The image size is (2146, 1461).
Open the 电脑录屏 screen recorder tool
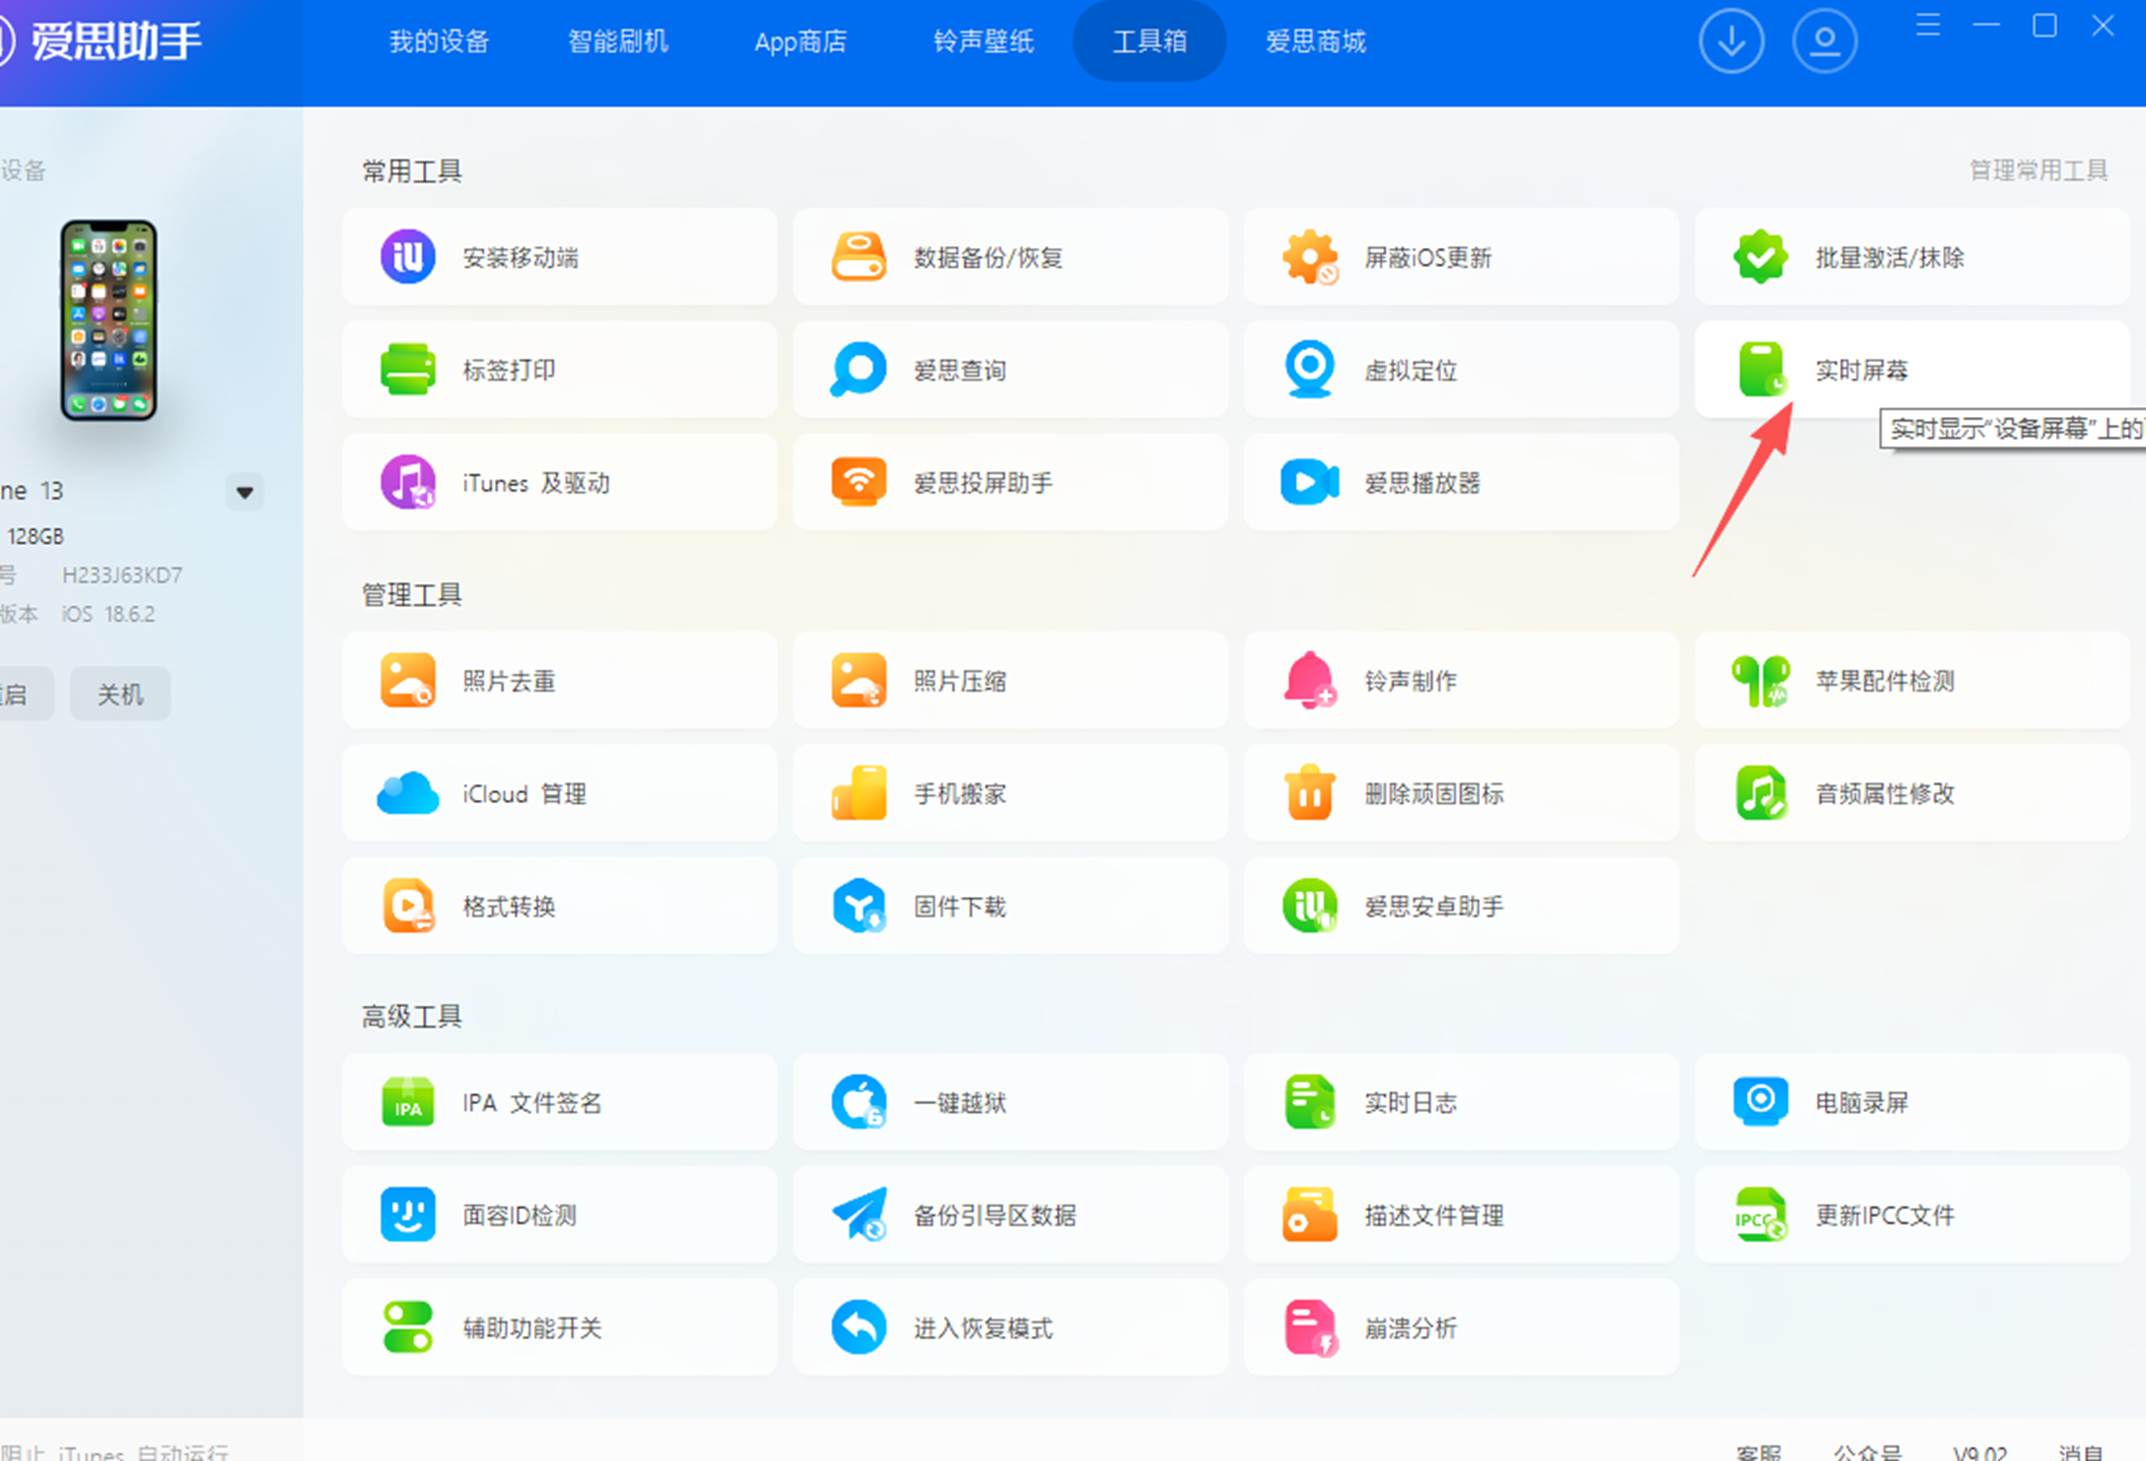[1860, 1103]
